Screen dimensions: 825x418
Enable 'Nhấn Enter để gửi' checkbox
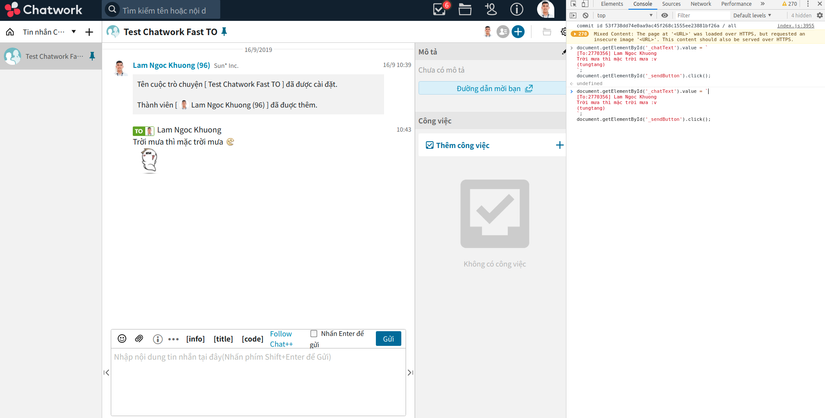click(314, 333)
